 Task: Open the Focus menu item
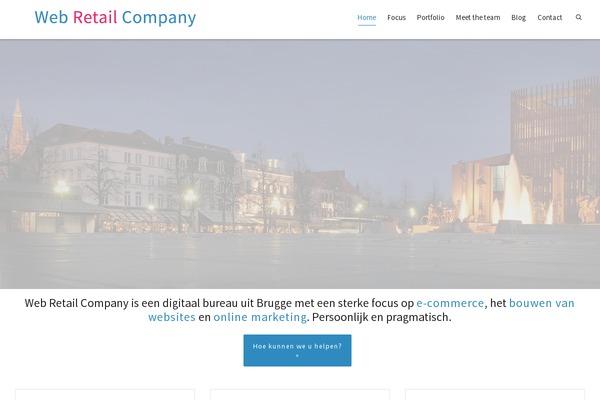coord(396,18)
